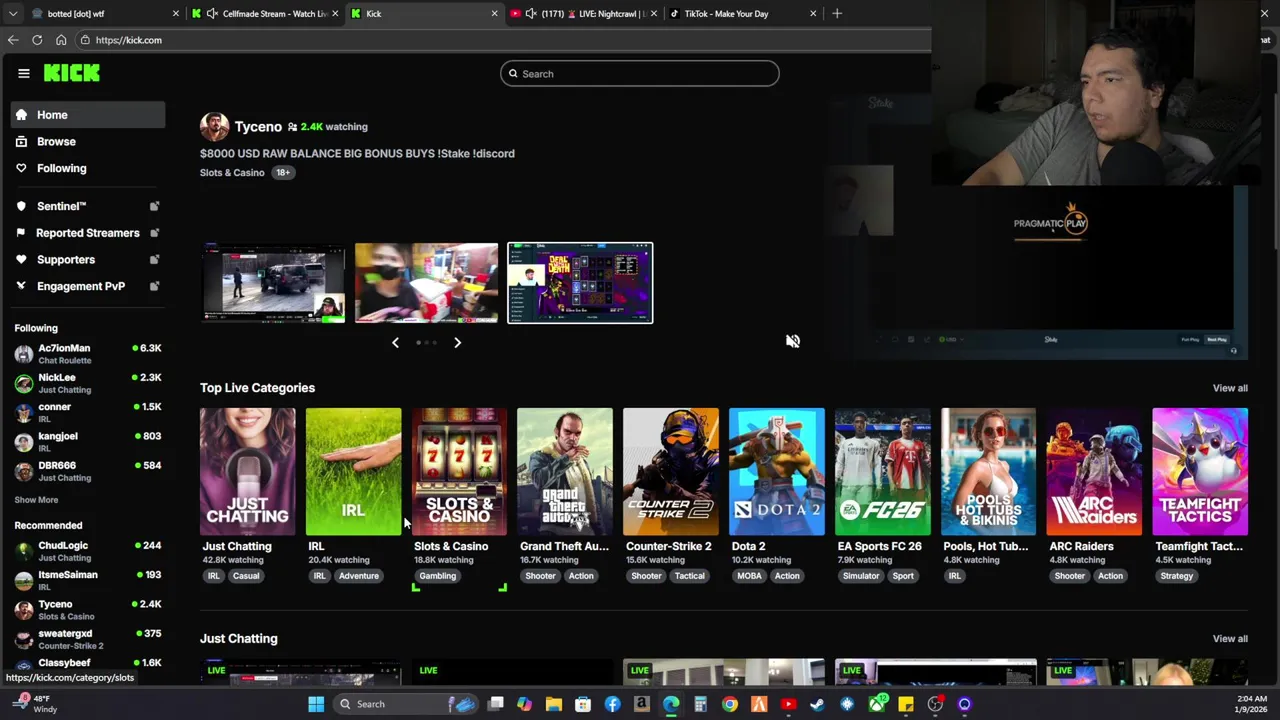This screenshot has width=1280, height=720.
Task: Open kangjoel in Following list
Action: click(88, 441)
